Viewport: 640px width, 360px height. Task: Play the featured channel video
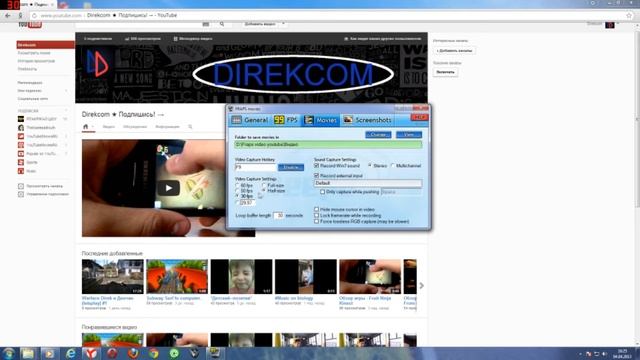(169, 188)
